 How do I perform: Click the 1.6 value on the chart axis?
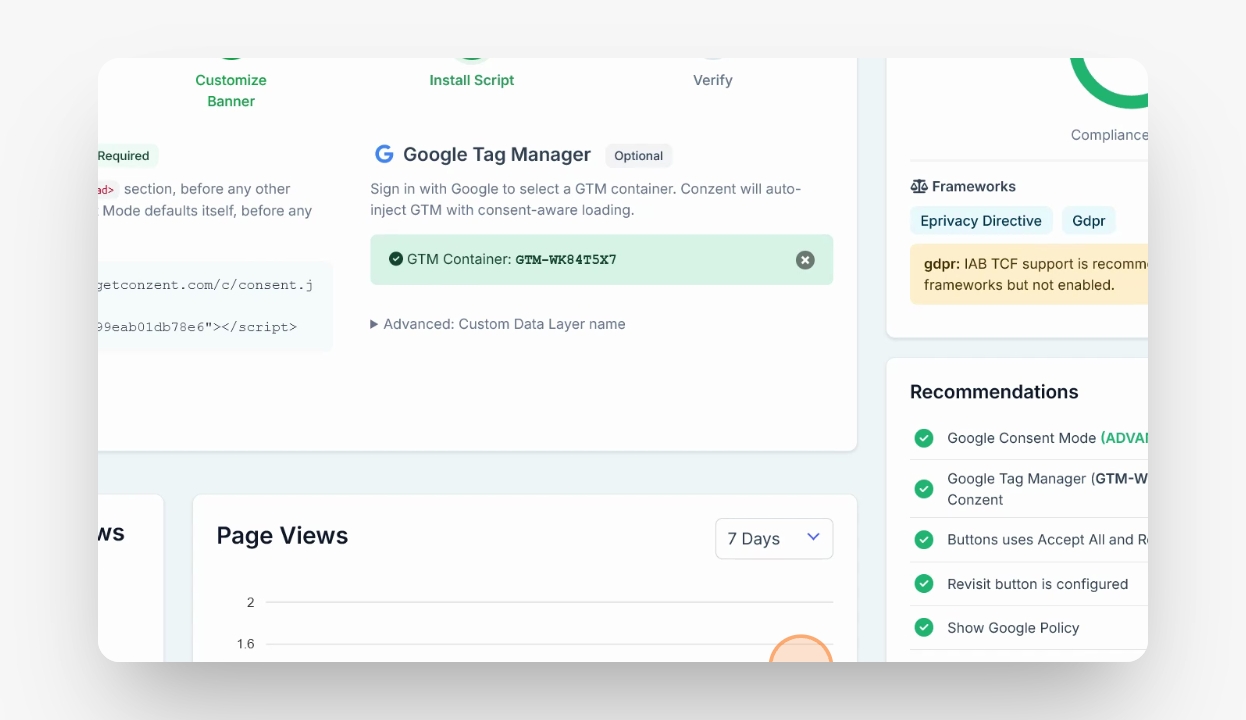[x=246, y=643]
